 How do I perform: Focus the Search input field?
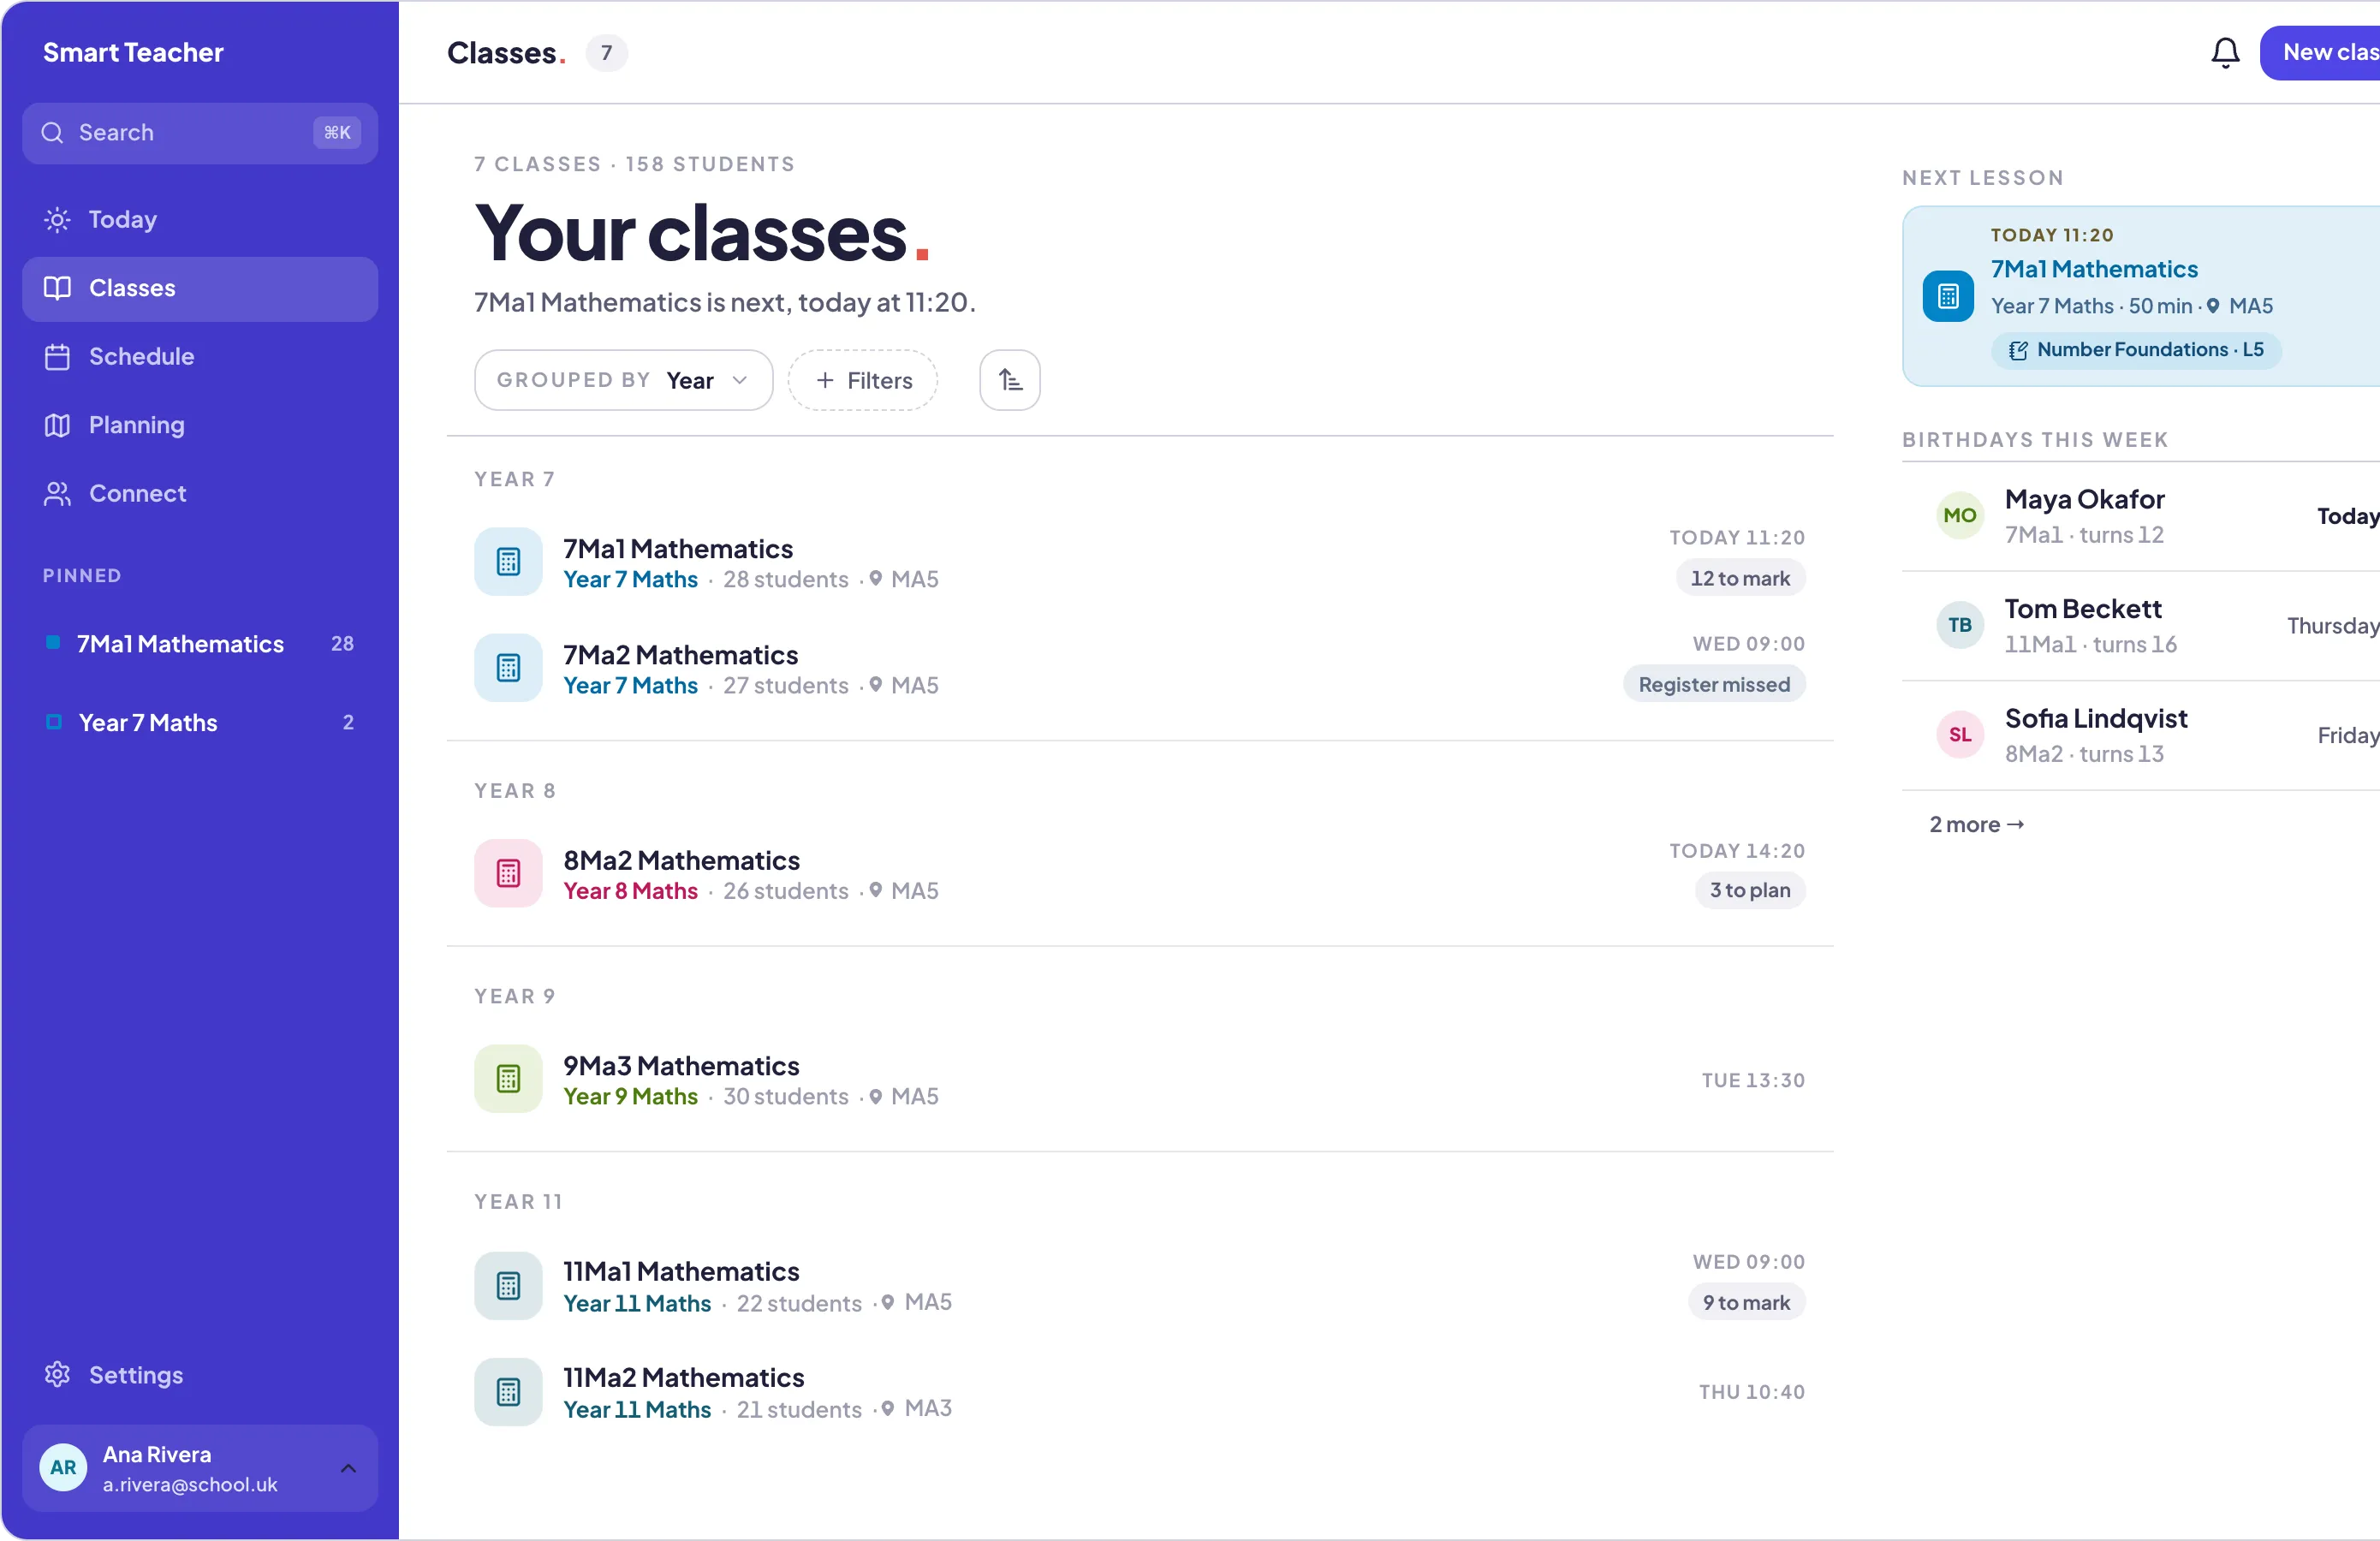200,133
